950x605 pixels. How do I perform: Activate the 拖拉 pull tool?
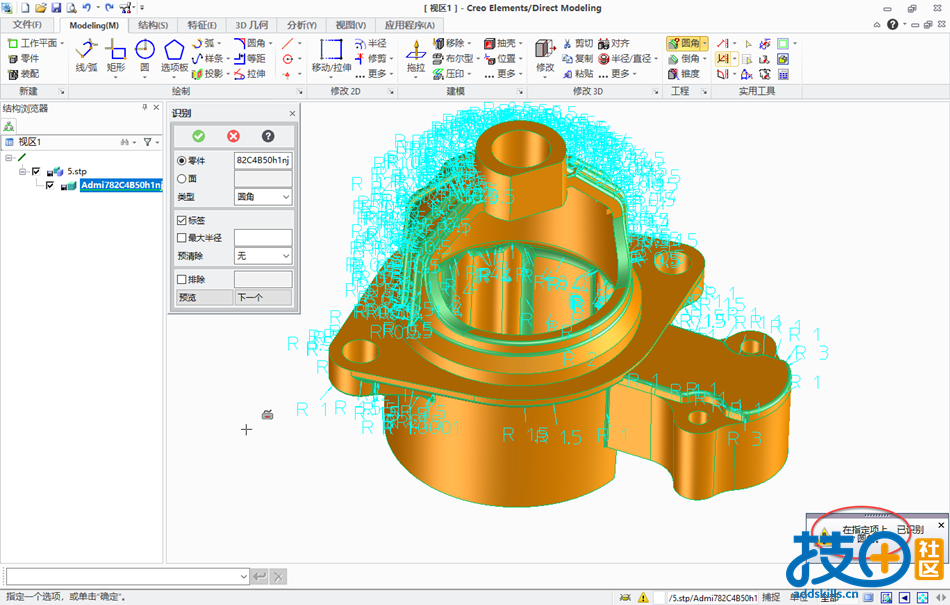416,56
